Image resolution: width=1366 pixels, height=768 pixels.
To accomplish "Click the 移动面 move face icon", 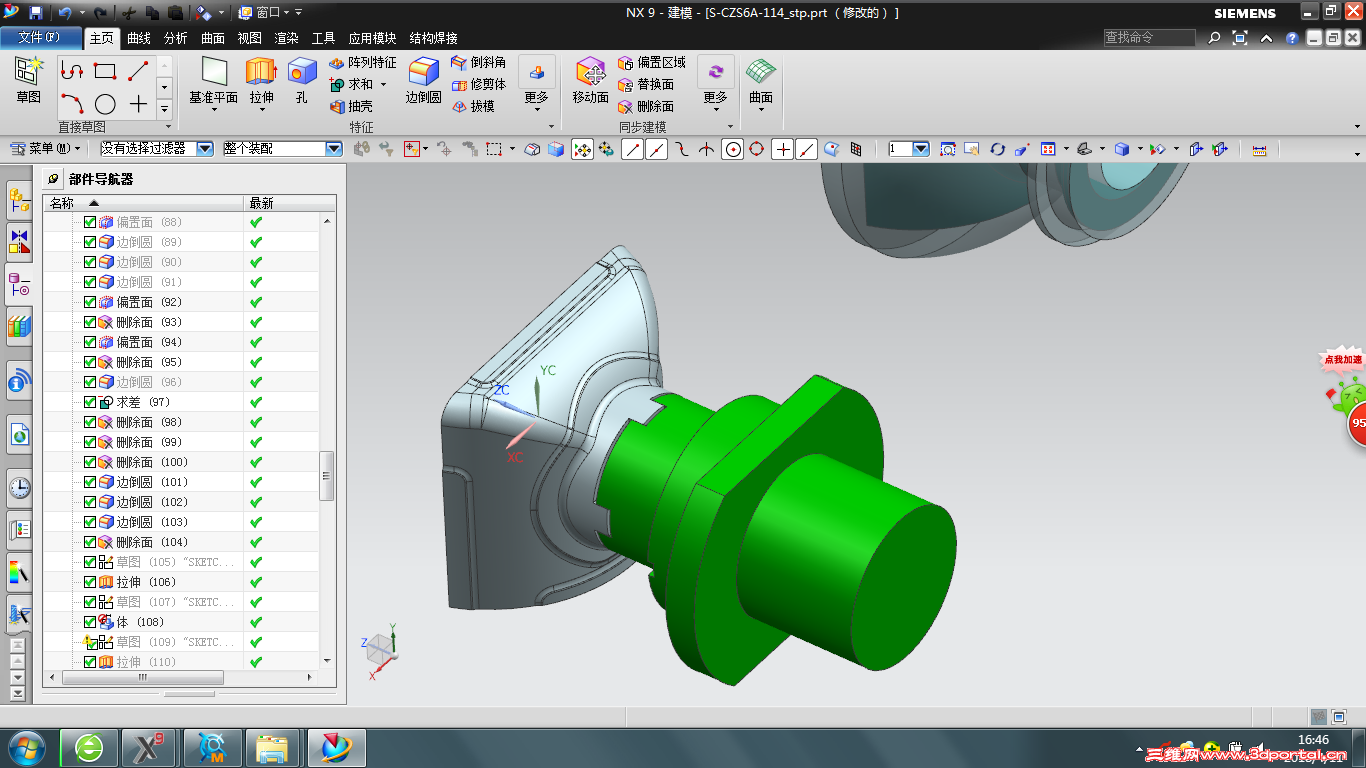I will click(x=590, y=71).
